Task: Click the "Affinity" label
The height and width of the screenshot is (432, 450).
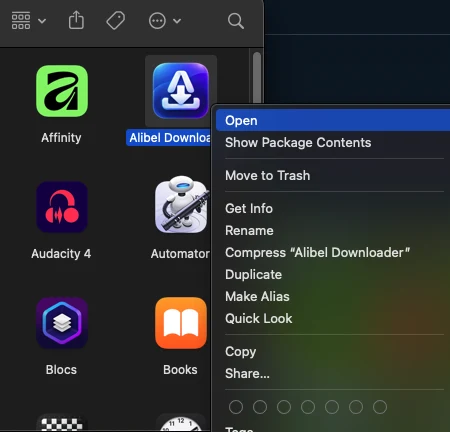Action: click(x=61, y=138)
